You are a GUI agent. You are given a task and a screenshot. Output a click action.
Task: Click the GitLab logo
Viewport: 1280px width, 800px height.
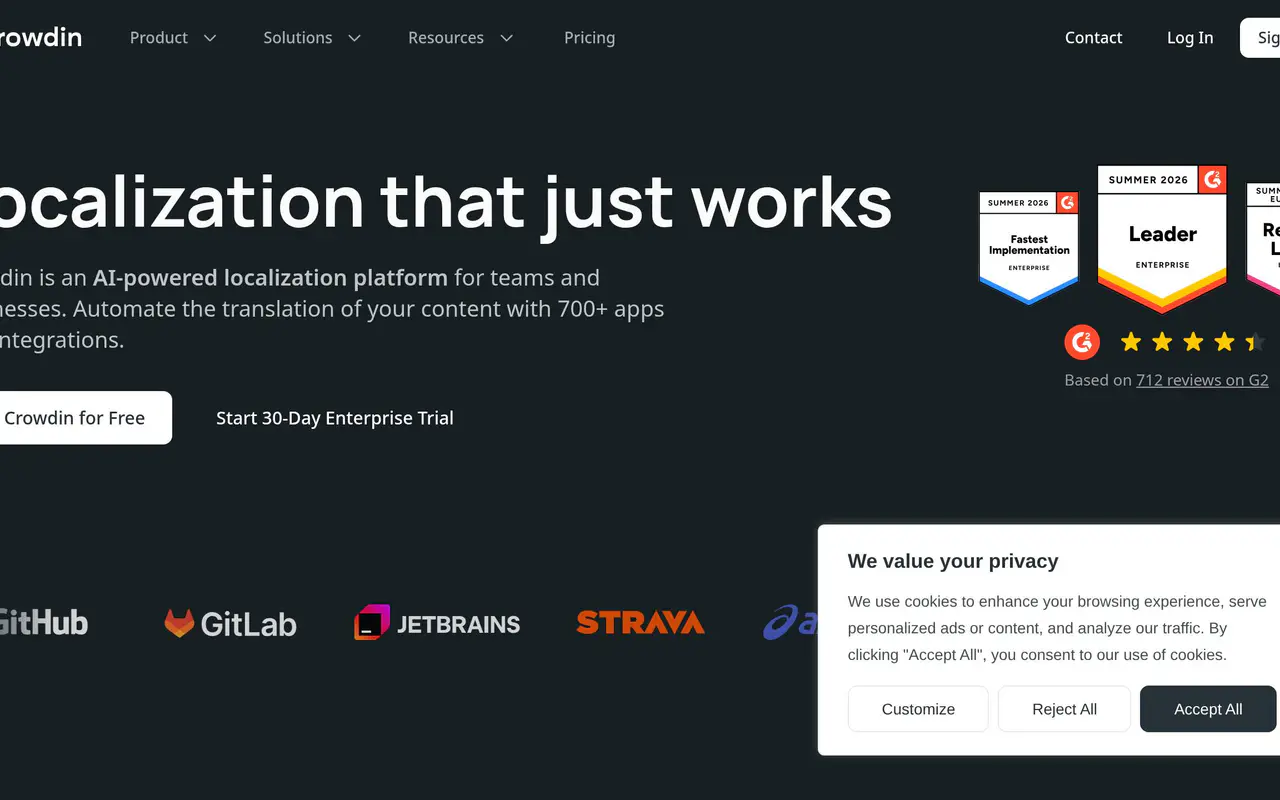231,624
